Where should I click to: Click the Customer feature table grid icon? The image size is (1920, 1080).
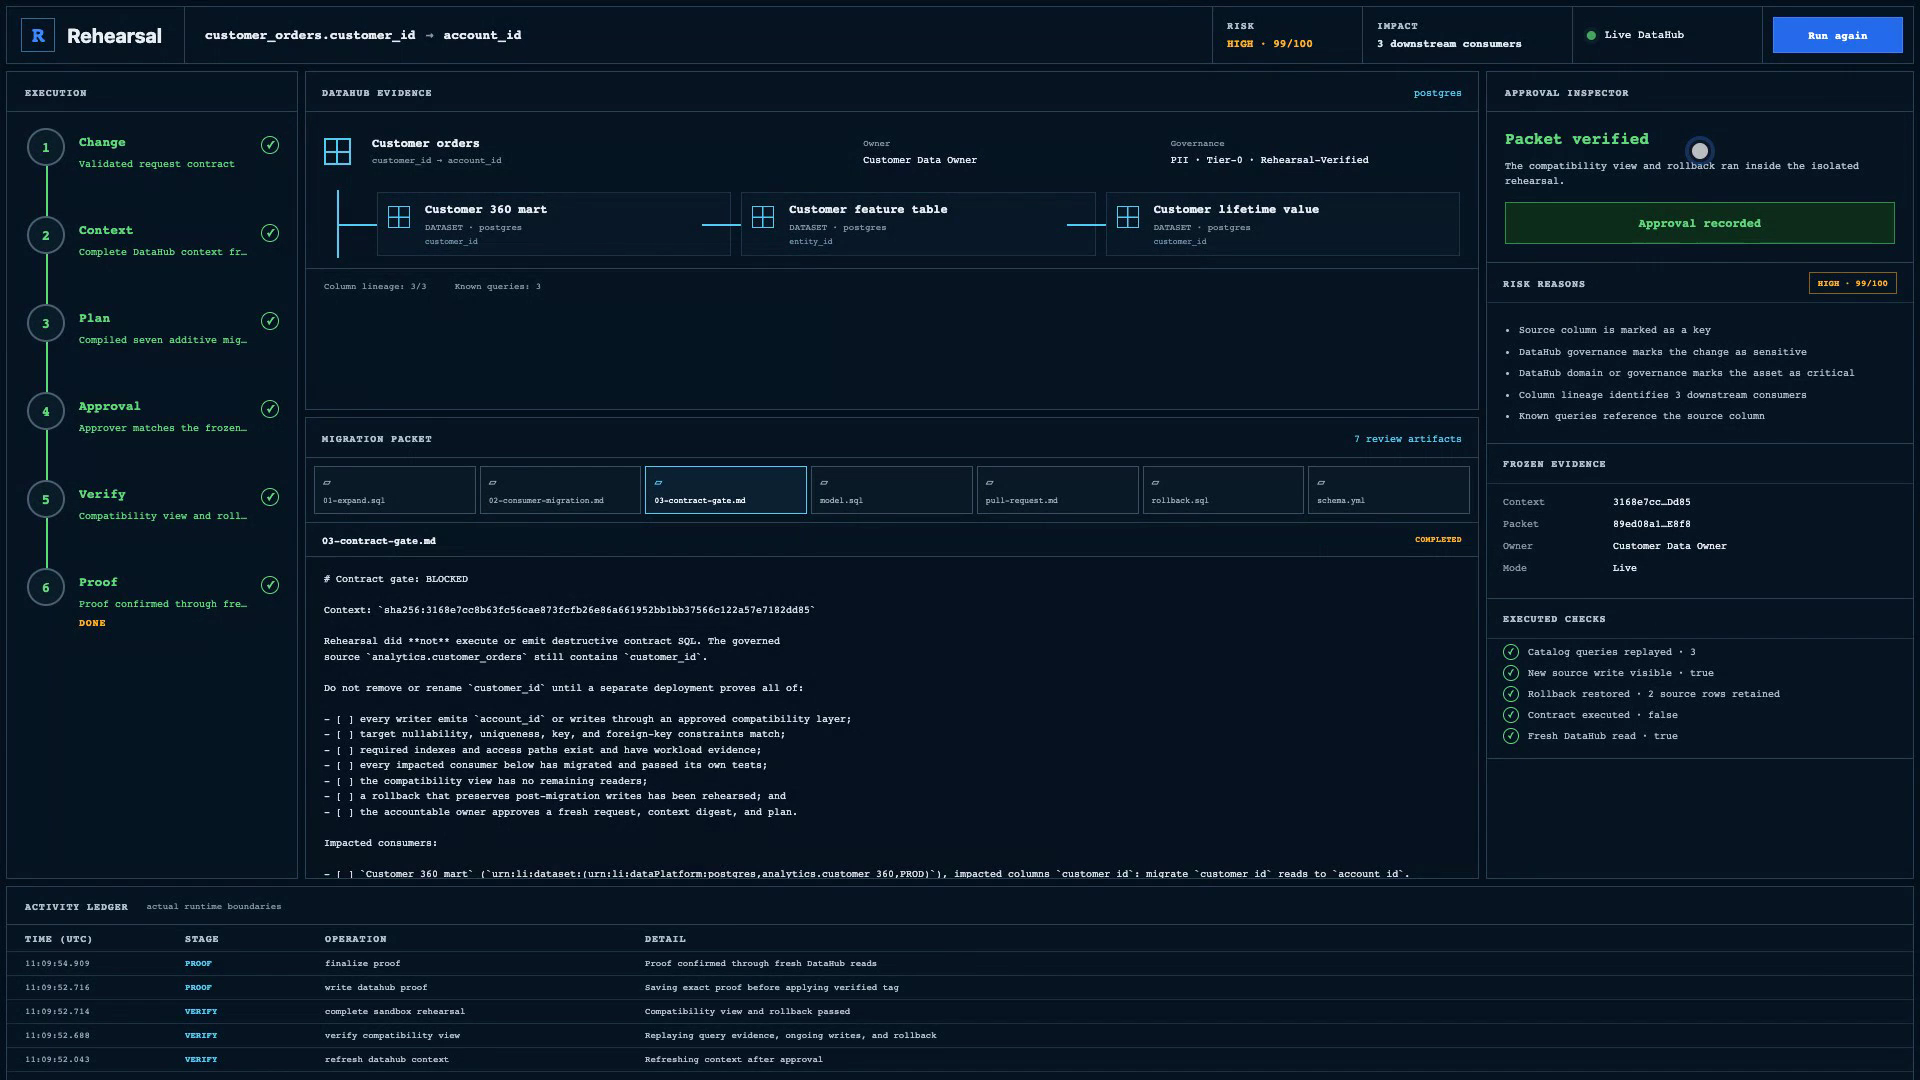click(x=763, y=217)
